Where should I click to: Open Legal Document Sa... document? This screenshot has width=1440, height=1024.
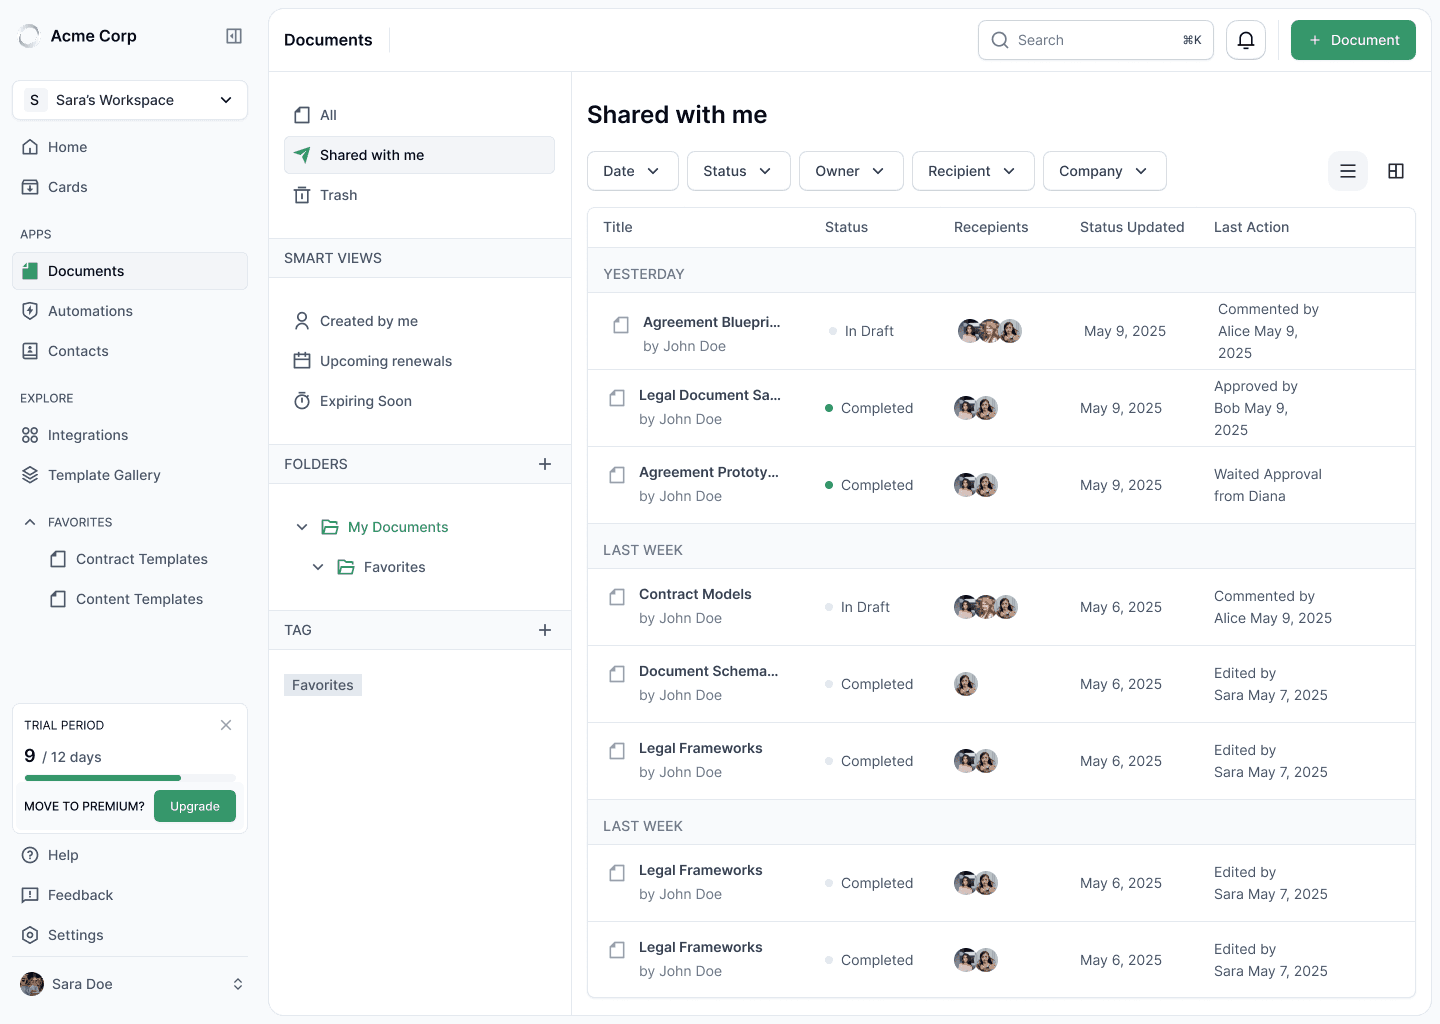(710, 395)
